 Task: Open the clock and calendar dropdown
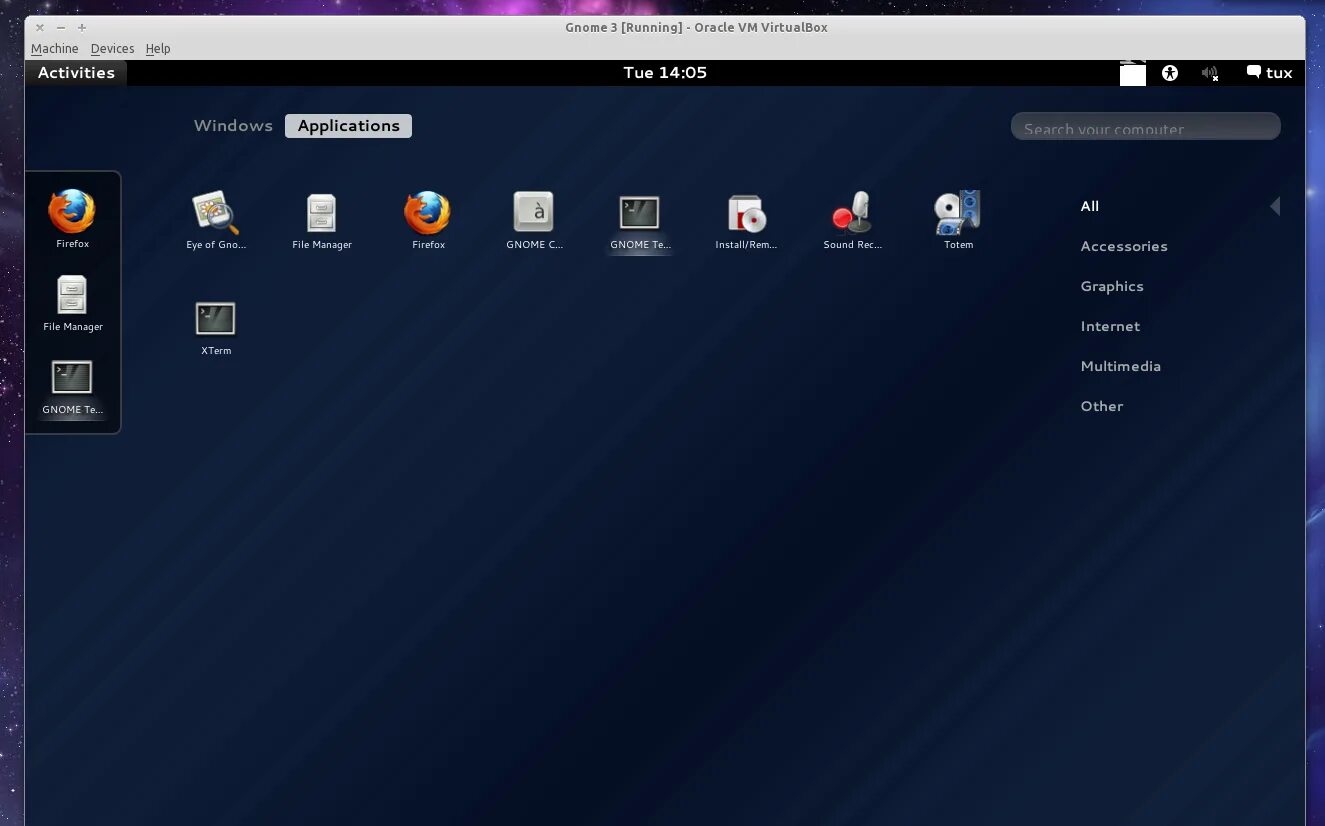[665, 72]
